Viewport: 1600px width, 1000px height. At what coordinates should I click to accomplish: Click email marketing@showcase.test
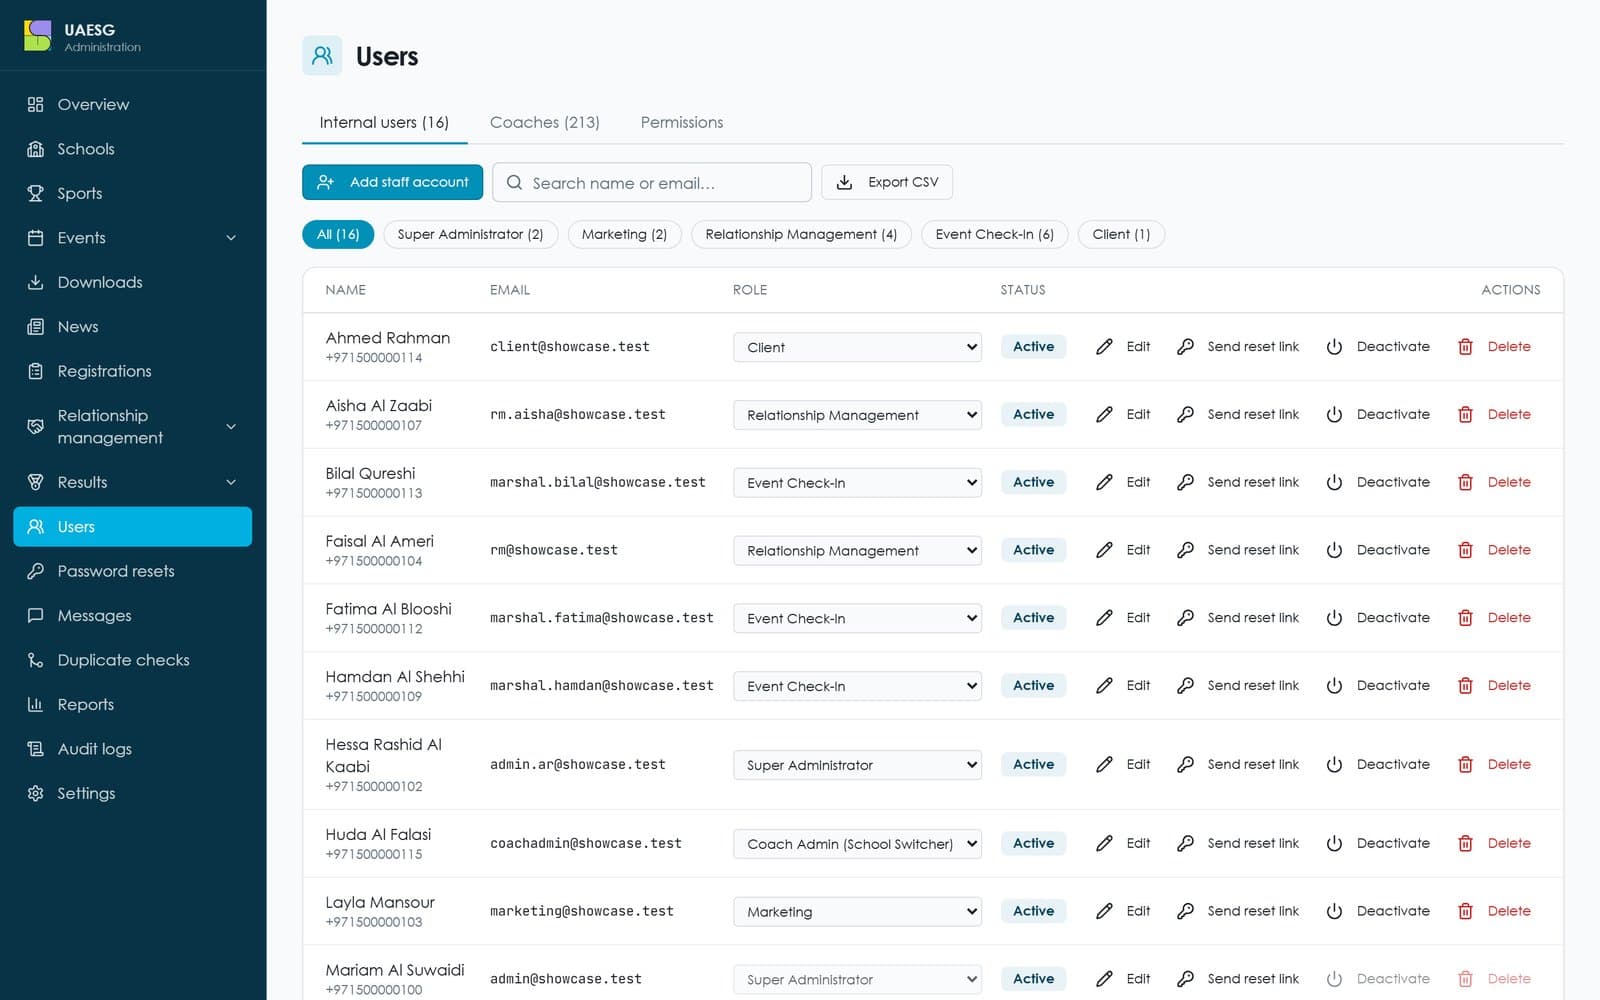point(582,912)
